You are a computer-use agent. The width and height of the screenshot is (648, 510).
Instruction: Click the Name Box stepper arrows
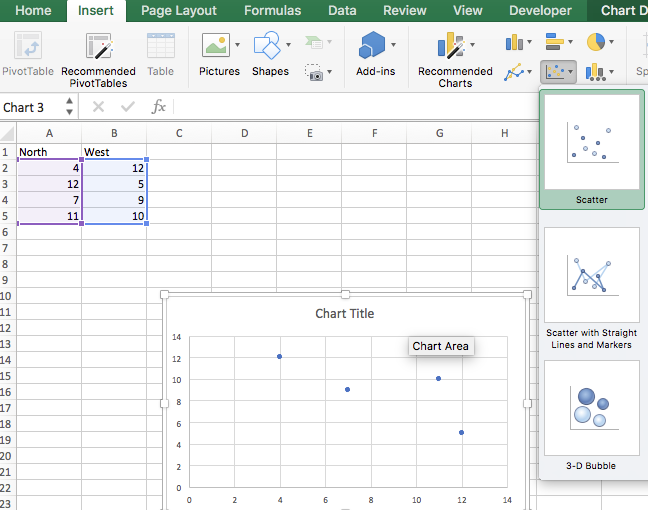tap(69, 107)
